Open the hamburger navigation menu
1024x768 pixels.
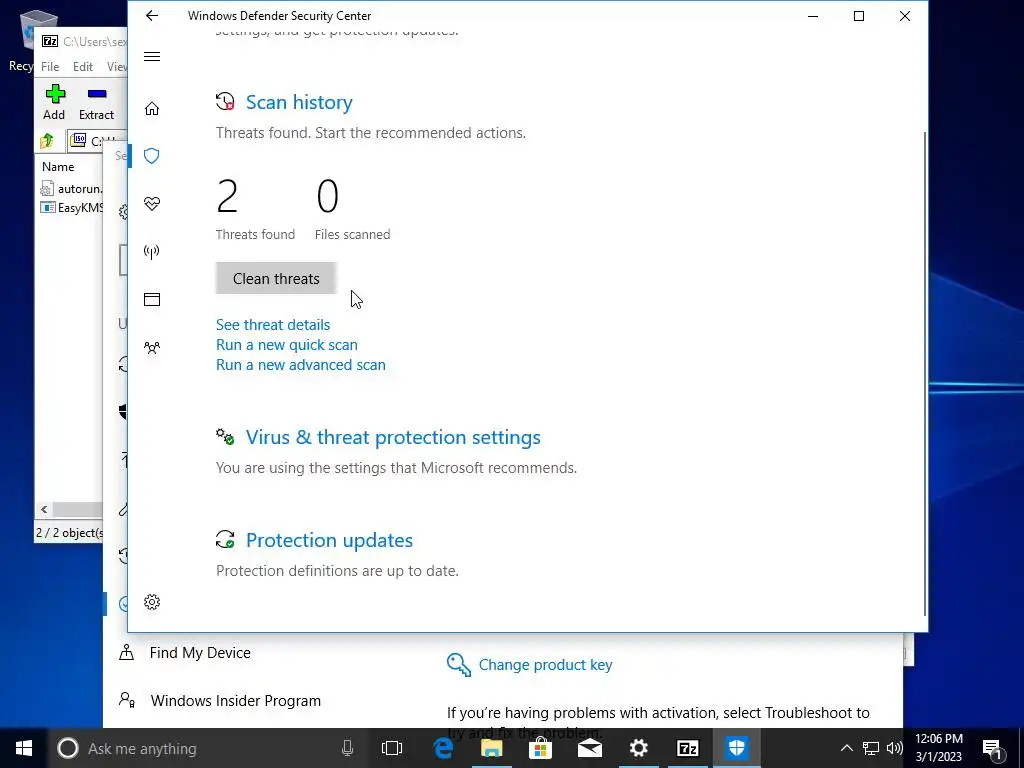pos(152,56)
